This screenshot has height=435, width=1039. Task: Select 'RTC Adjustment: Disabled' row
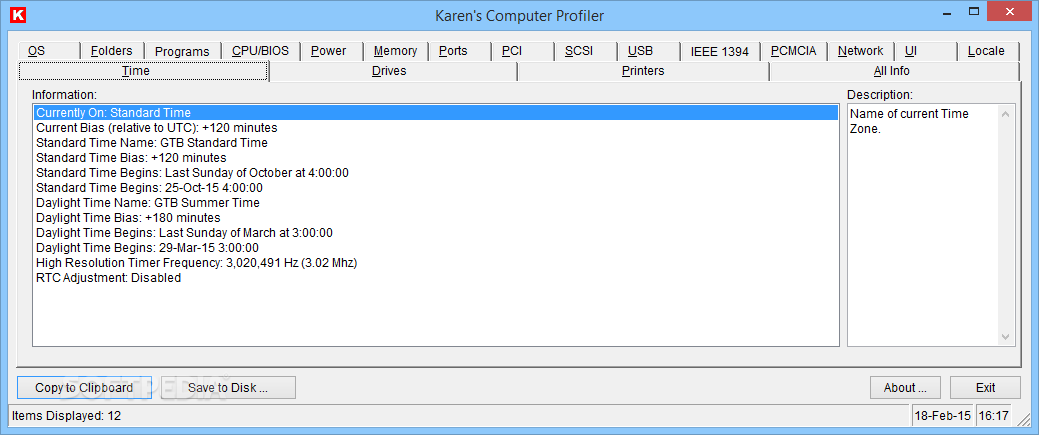point(436,279)
